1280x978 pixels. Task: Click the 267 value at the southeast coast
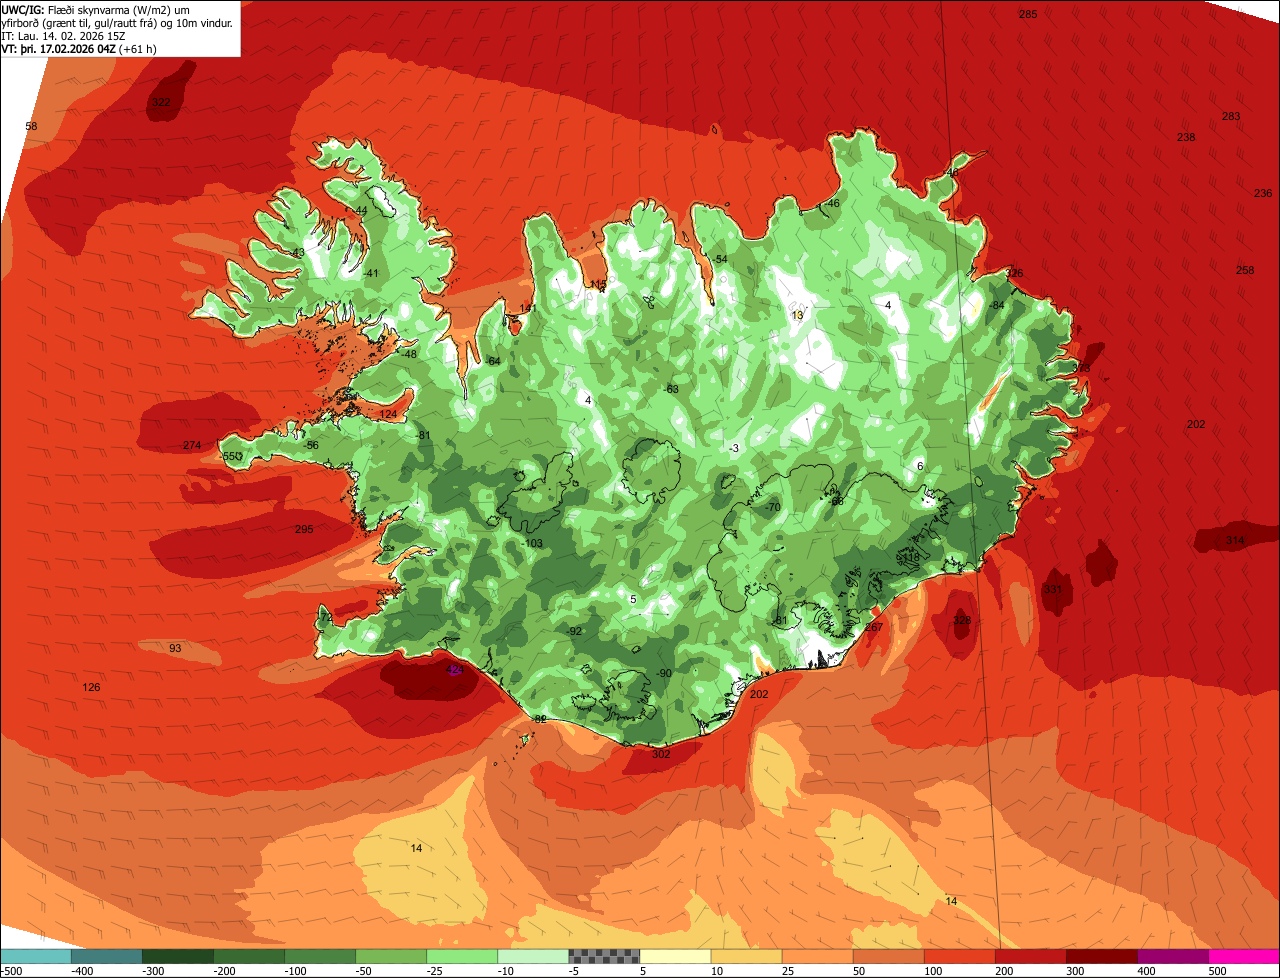tap(874, 628)
